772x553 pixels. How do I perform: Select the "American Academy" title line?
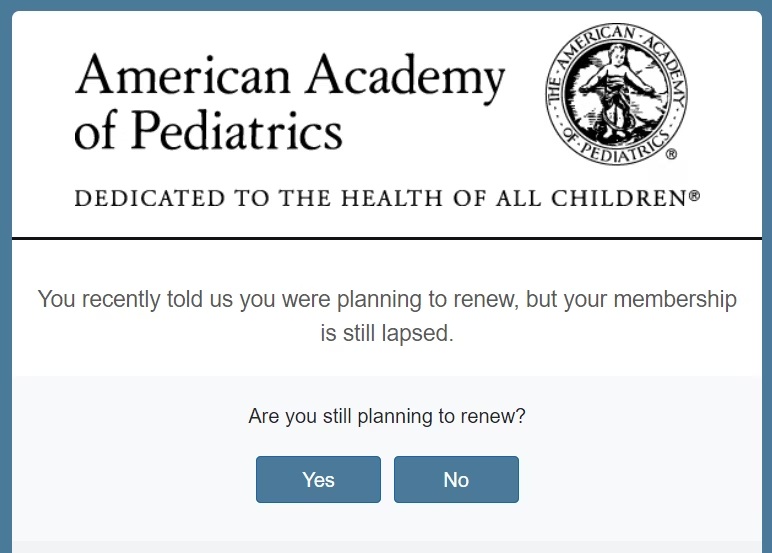coord(290,77)
